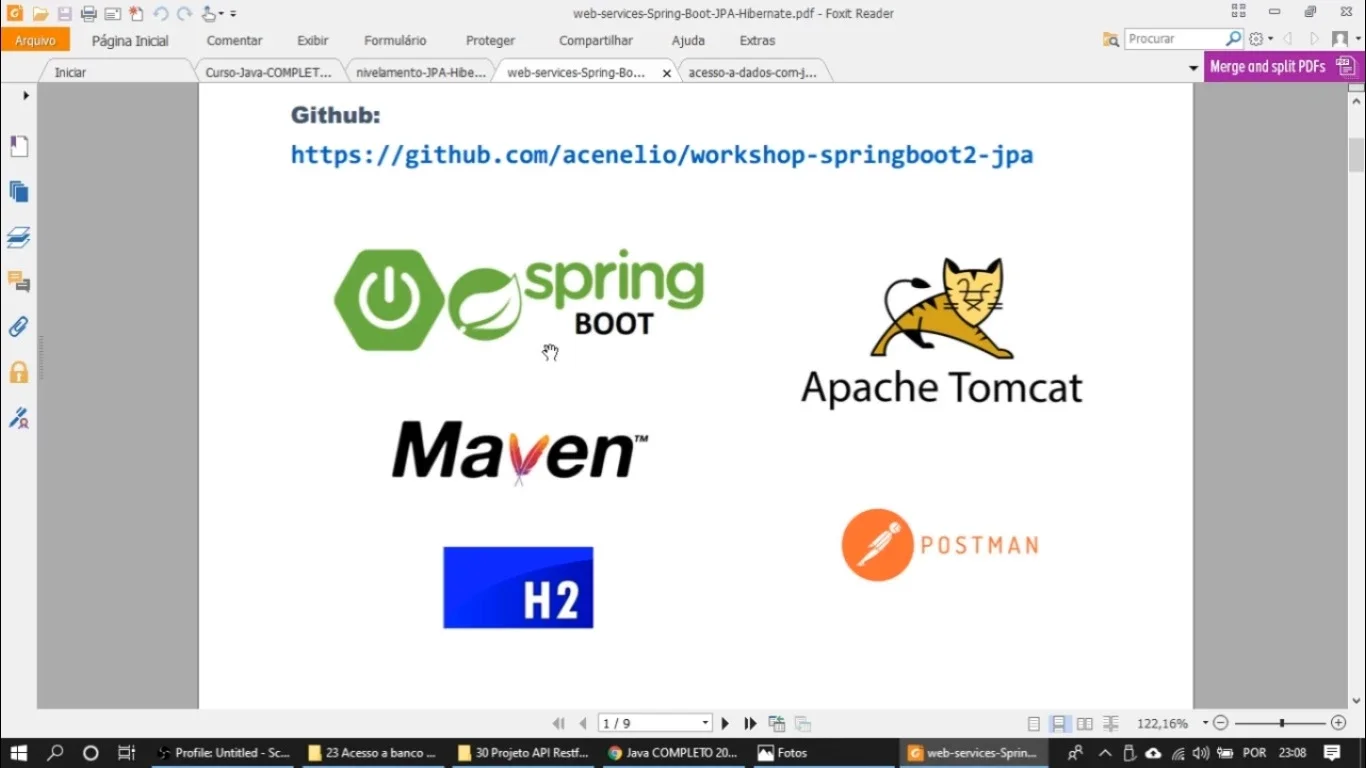Go to the next page
Screen dimensions: 1366x768
click(x=725, y=724)
